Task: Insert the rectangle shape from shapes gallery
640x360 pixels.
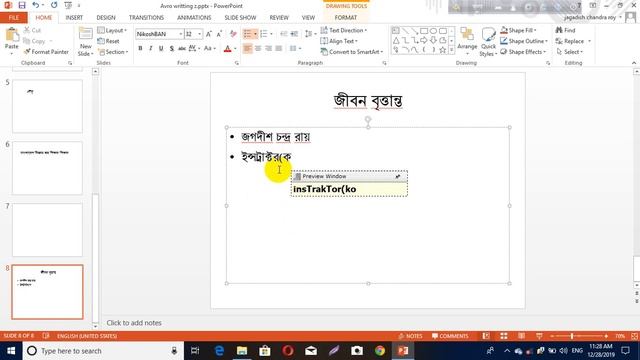Action: (424, 31)
